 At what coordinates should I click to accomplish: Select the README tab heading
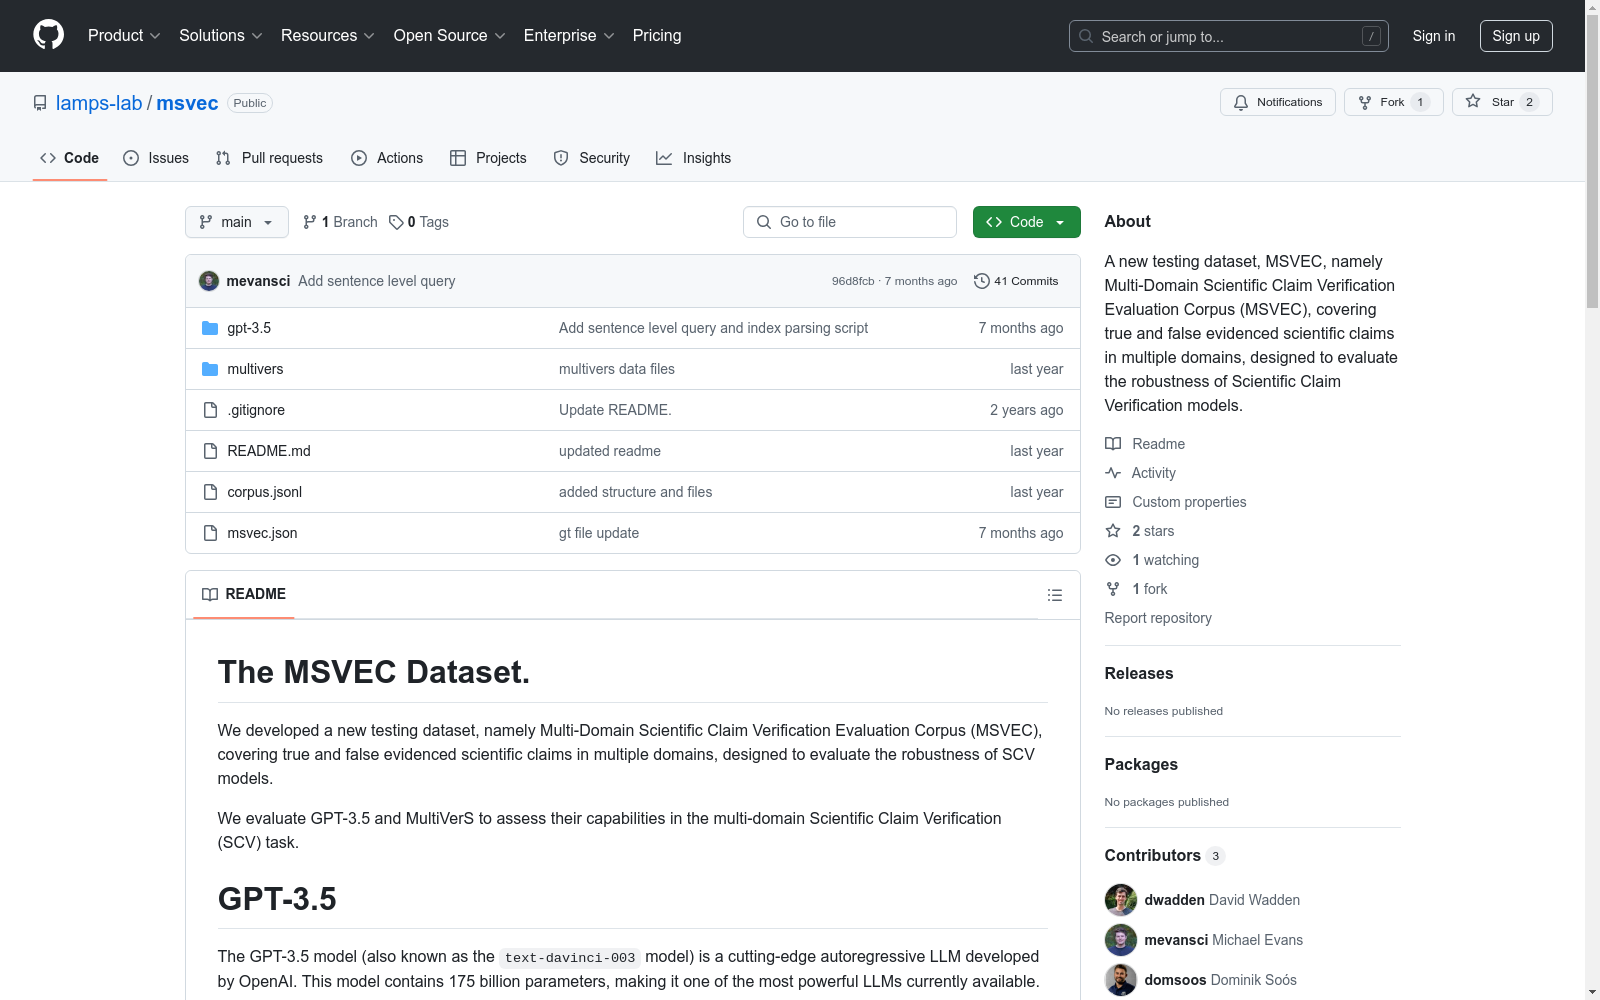coord(244,594)
